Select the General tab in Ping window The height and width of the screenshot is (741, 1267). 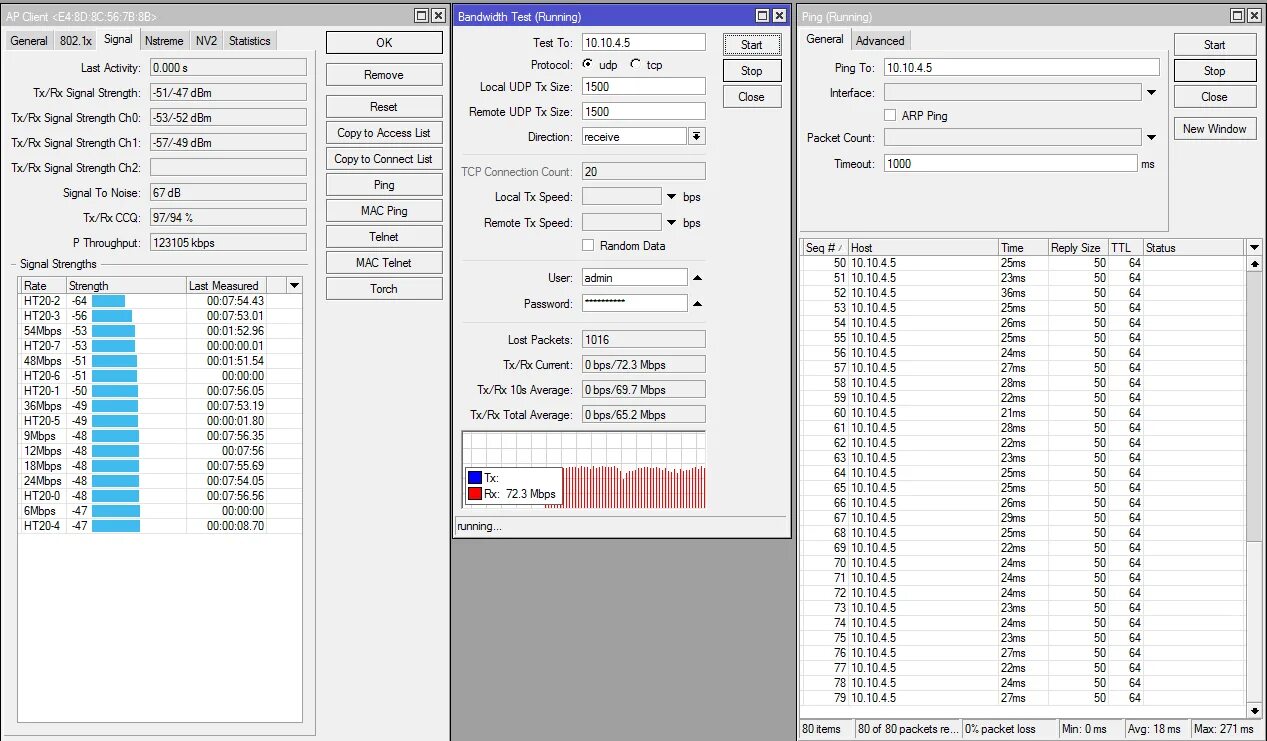coord(825,39)
